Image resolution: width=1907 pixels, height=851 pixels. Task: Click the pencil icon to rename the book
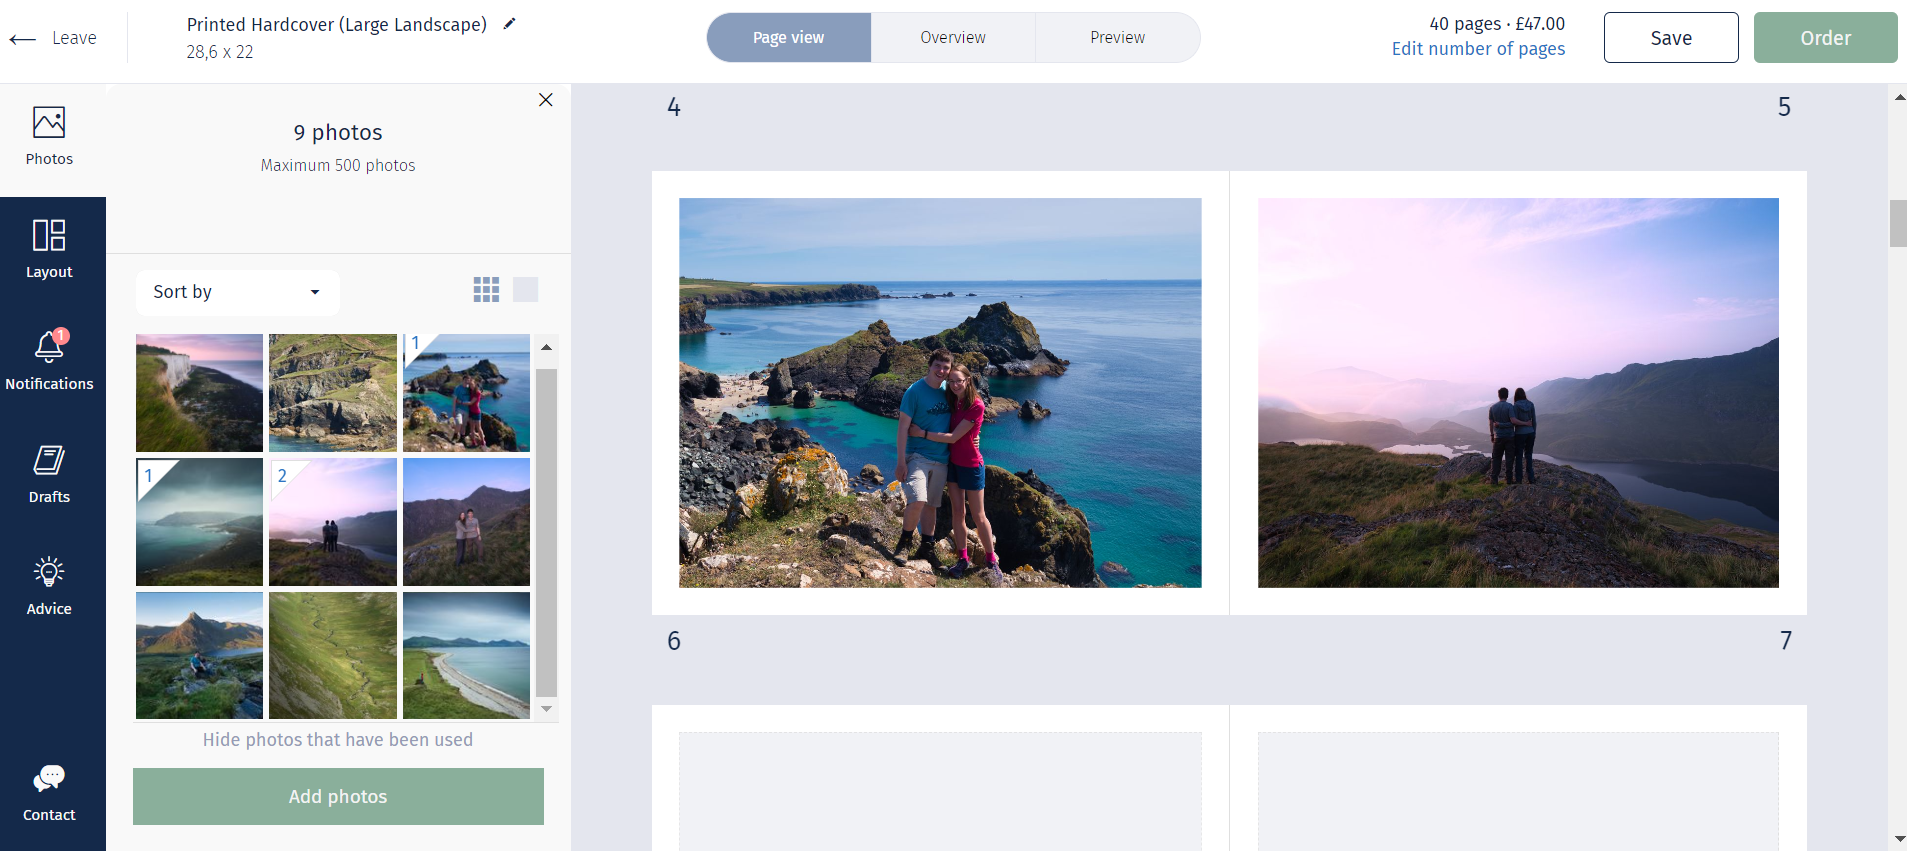509,24
